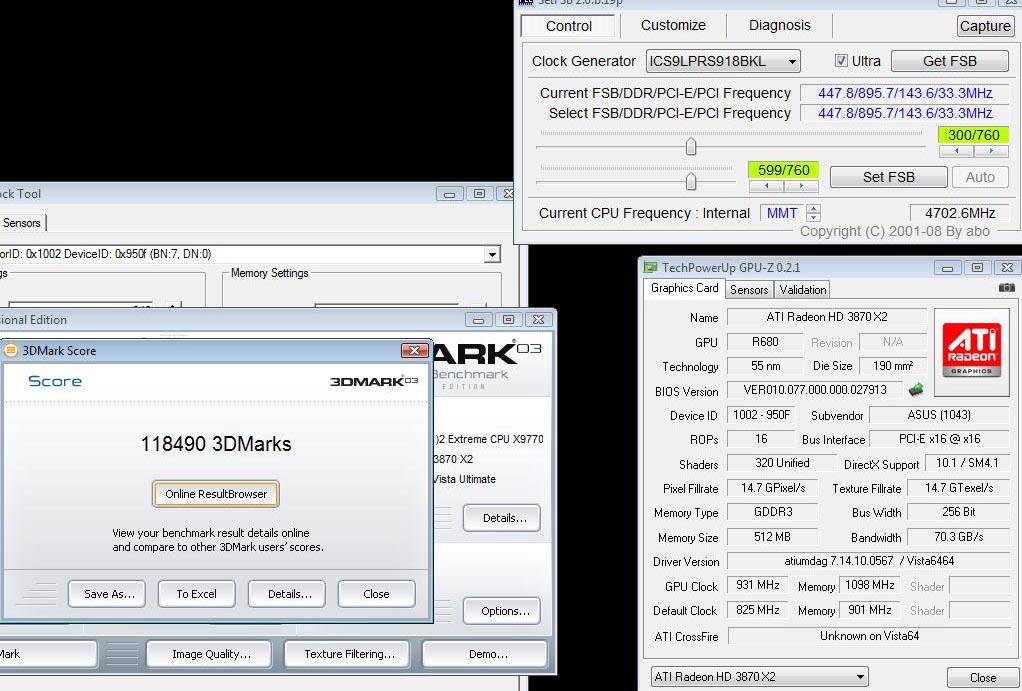Click the 1098 MHz memory clock value
This screenshot has height=691, width=1022.
click(x=869, y=585)
